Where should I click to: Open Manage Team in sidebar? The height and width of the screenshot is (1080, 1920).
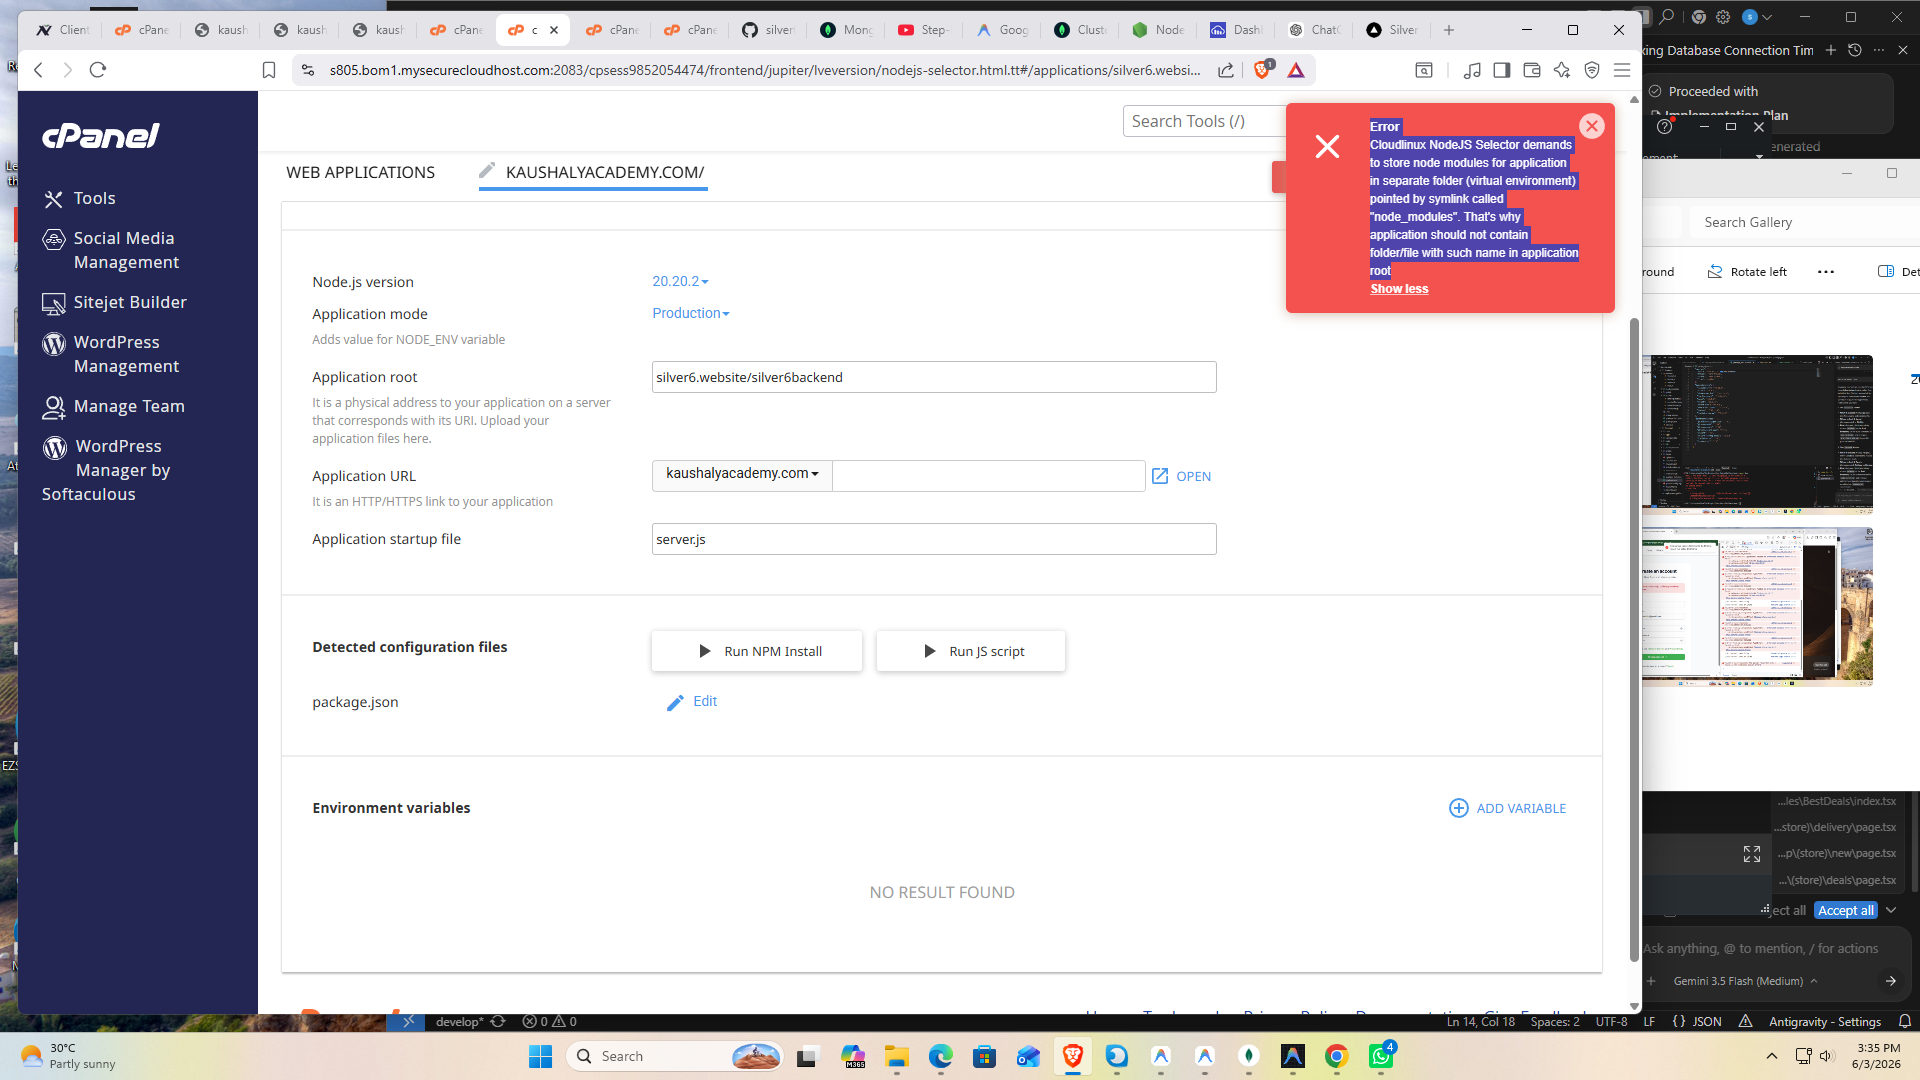click(x=113, y=406)
